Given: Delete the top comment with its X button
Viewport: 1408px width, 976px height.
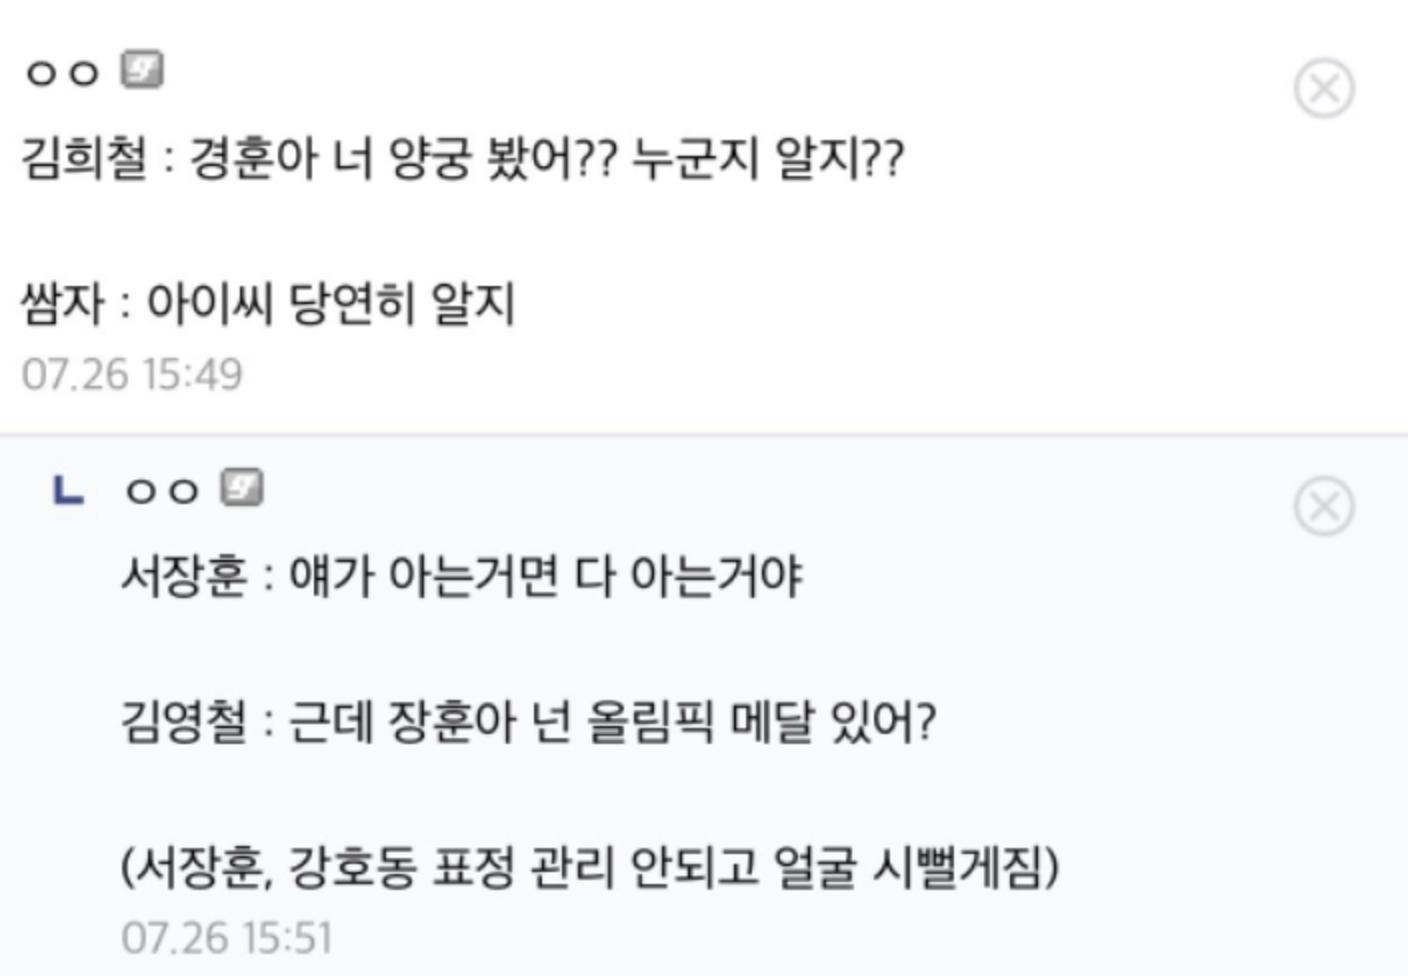Looking at the screenshot, I should pyautogui.click(x=1324, y=89).
